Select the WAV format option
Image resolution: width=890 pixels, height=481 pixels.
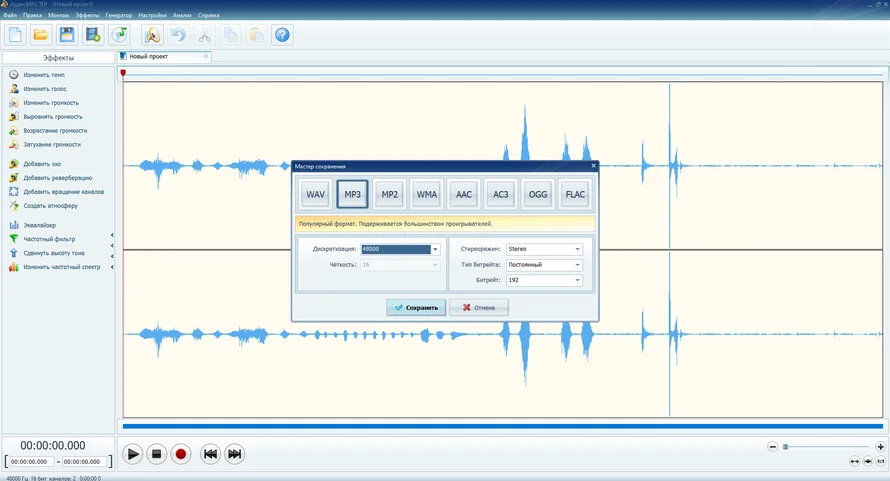(316, 194)
